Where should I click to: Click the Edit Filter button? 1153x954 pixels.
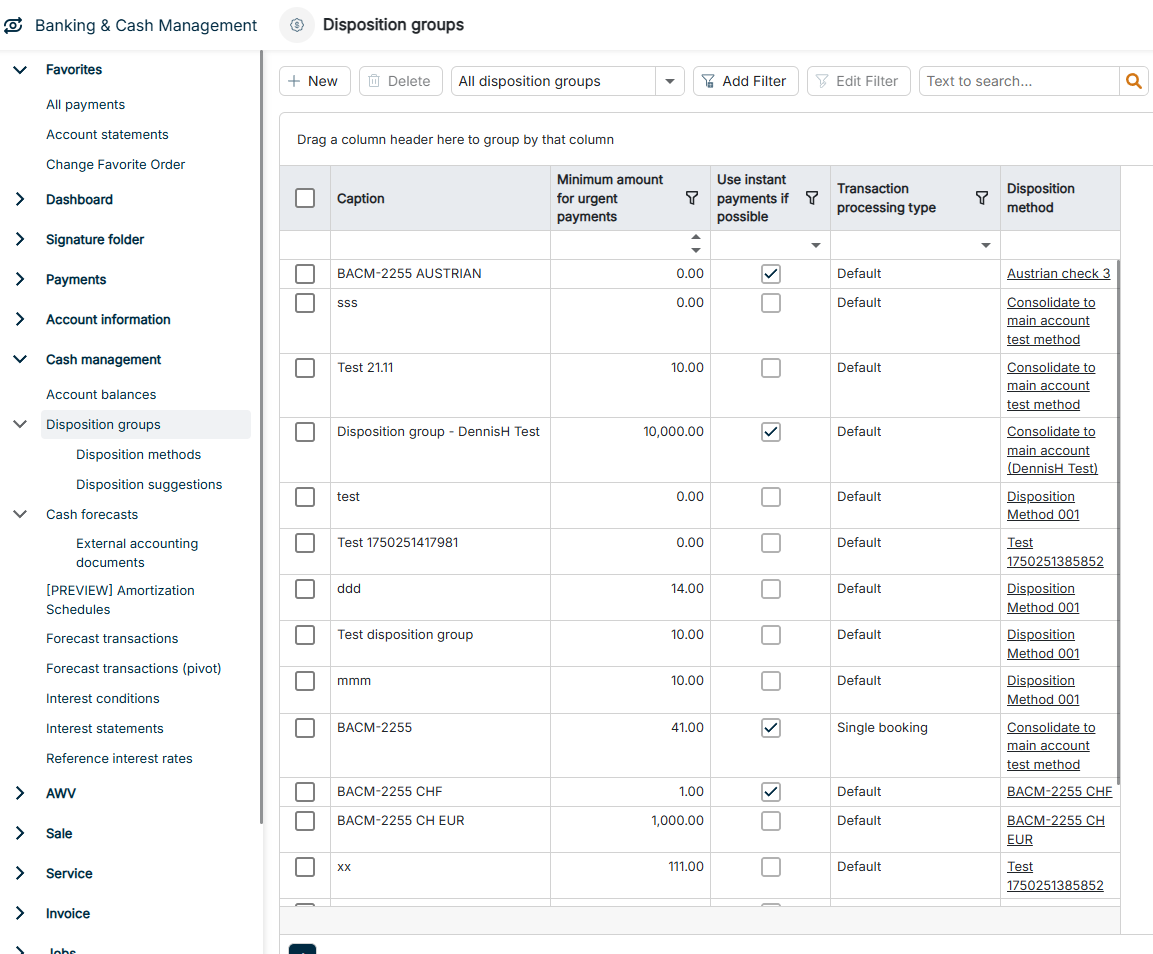858,81
